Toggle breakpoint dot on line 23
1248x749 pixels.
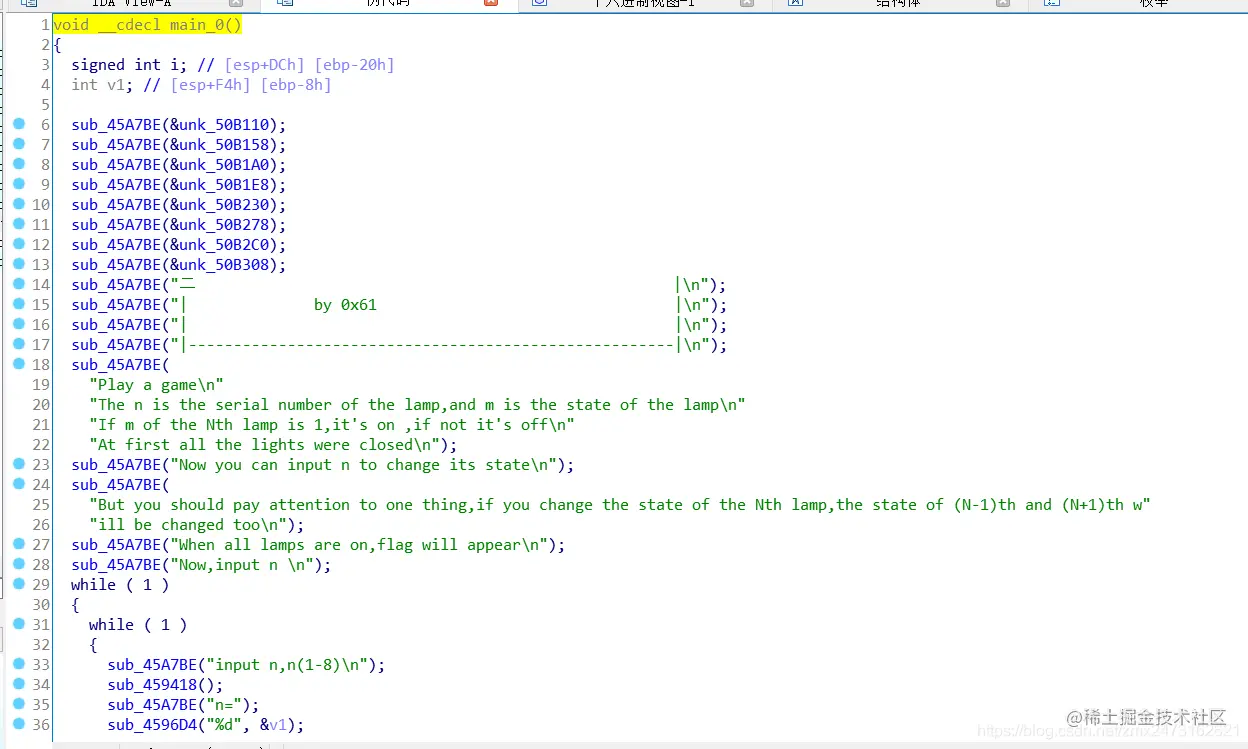(x=18, y=464)
